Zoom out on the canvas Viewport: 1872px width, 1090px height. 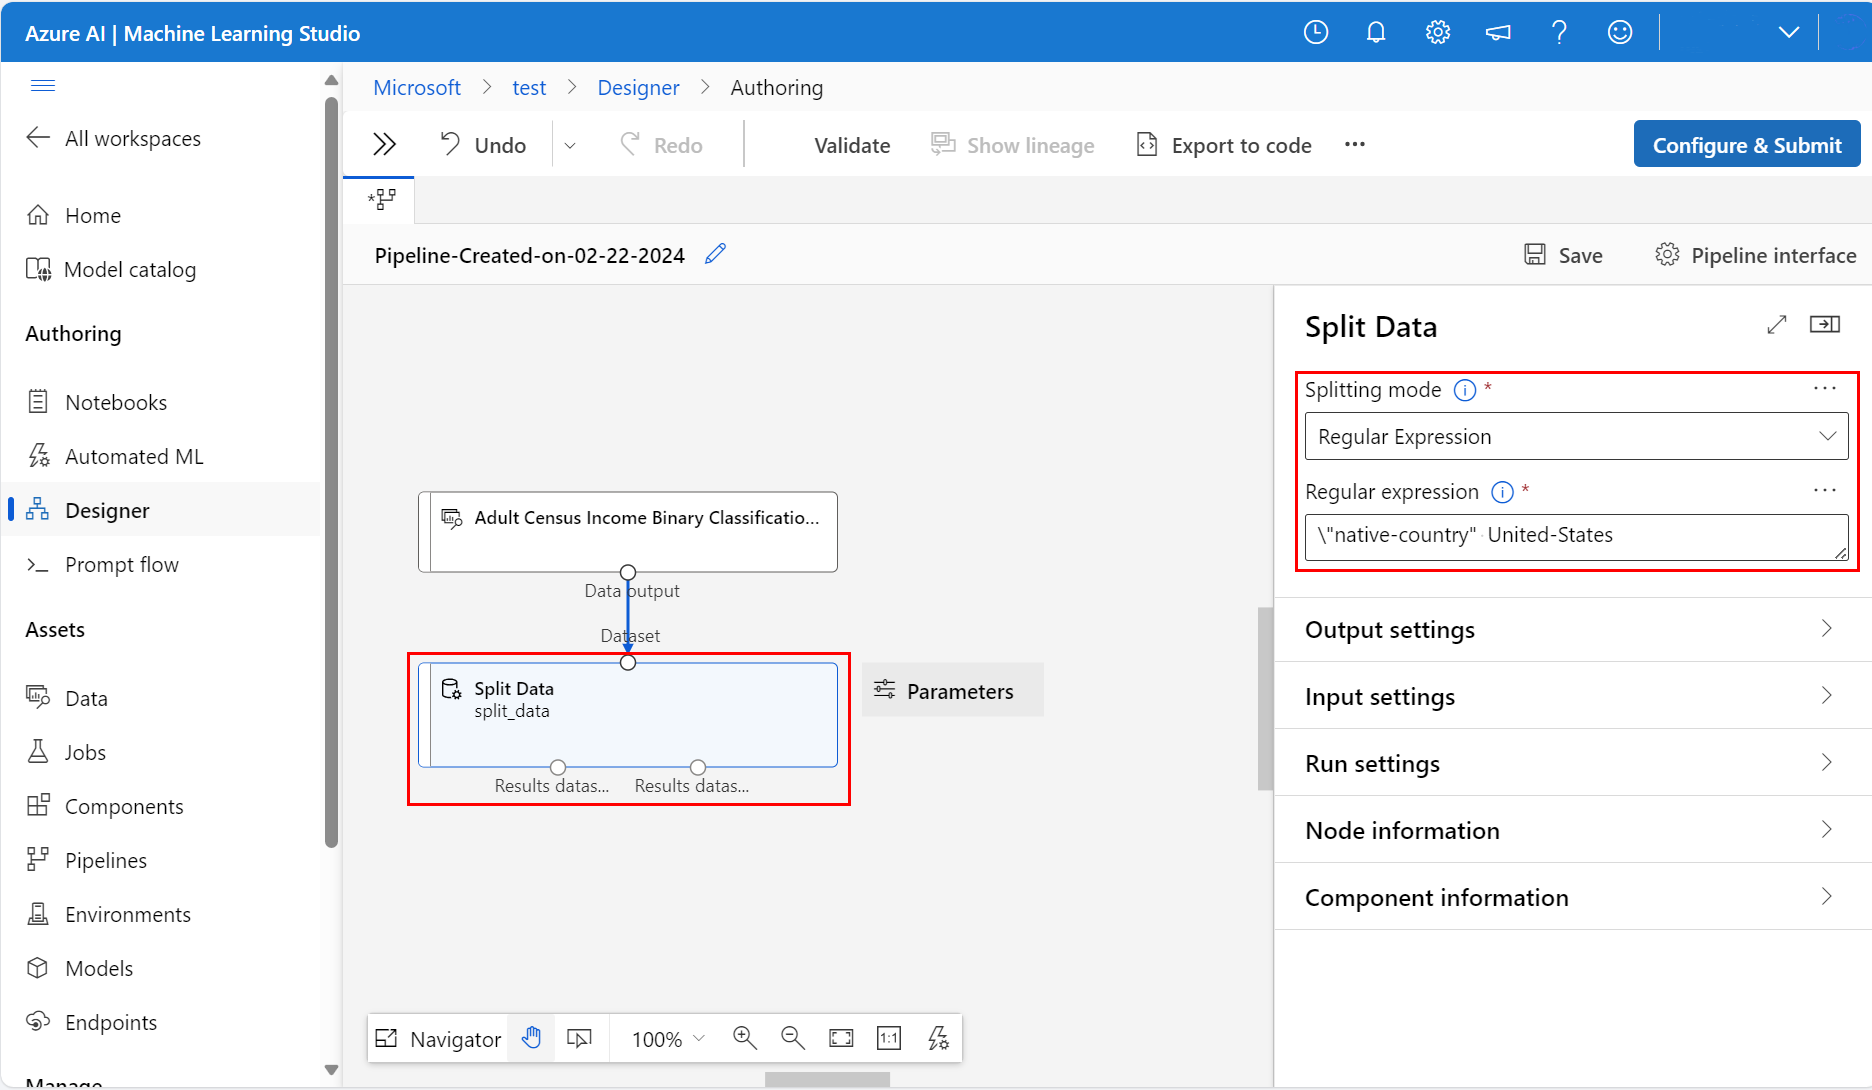(792, 1038)
